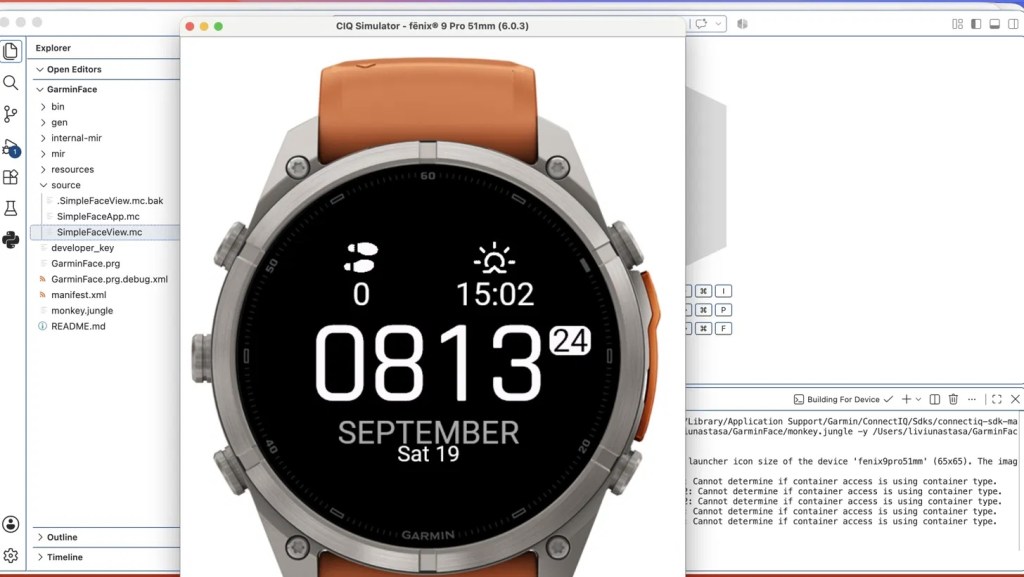Click the F key shortcut box
Screen dimensions: 1024x577
coord(723,328)
